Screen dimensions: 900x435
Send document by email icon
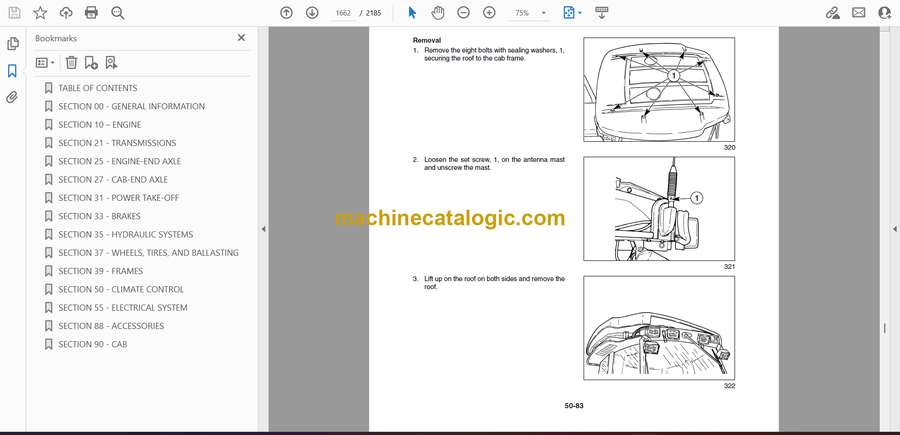[x=858, y=13]
